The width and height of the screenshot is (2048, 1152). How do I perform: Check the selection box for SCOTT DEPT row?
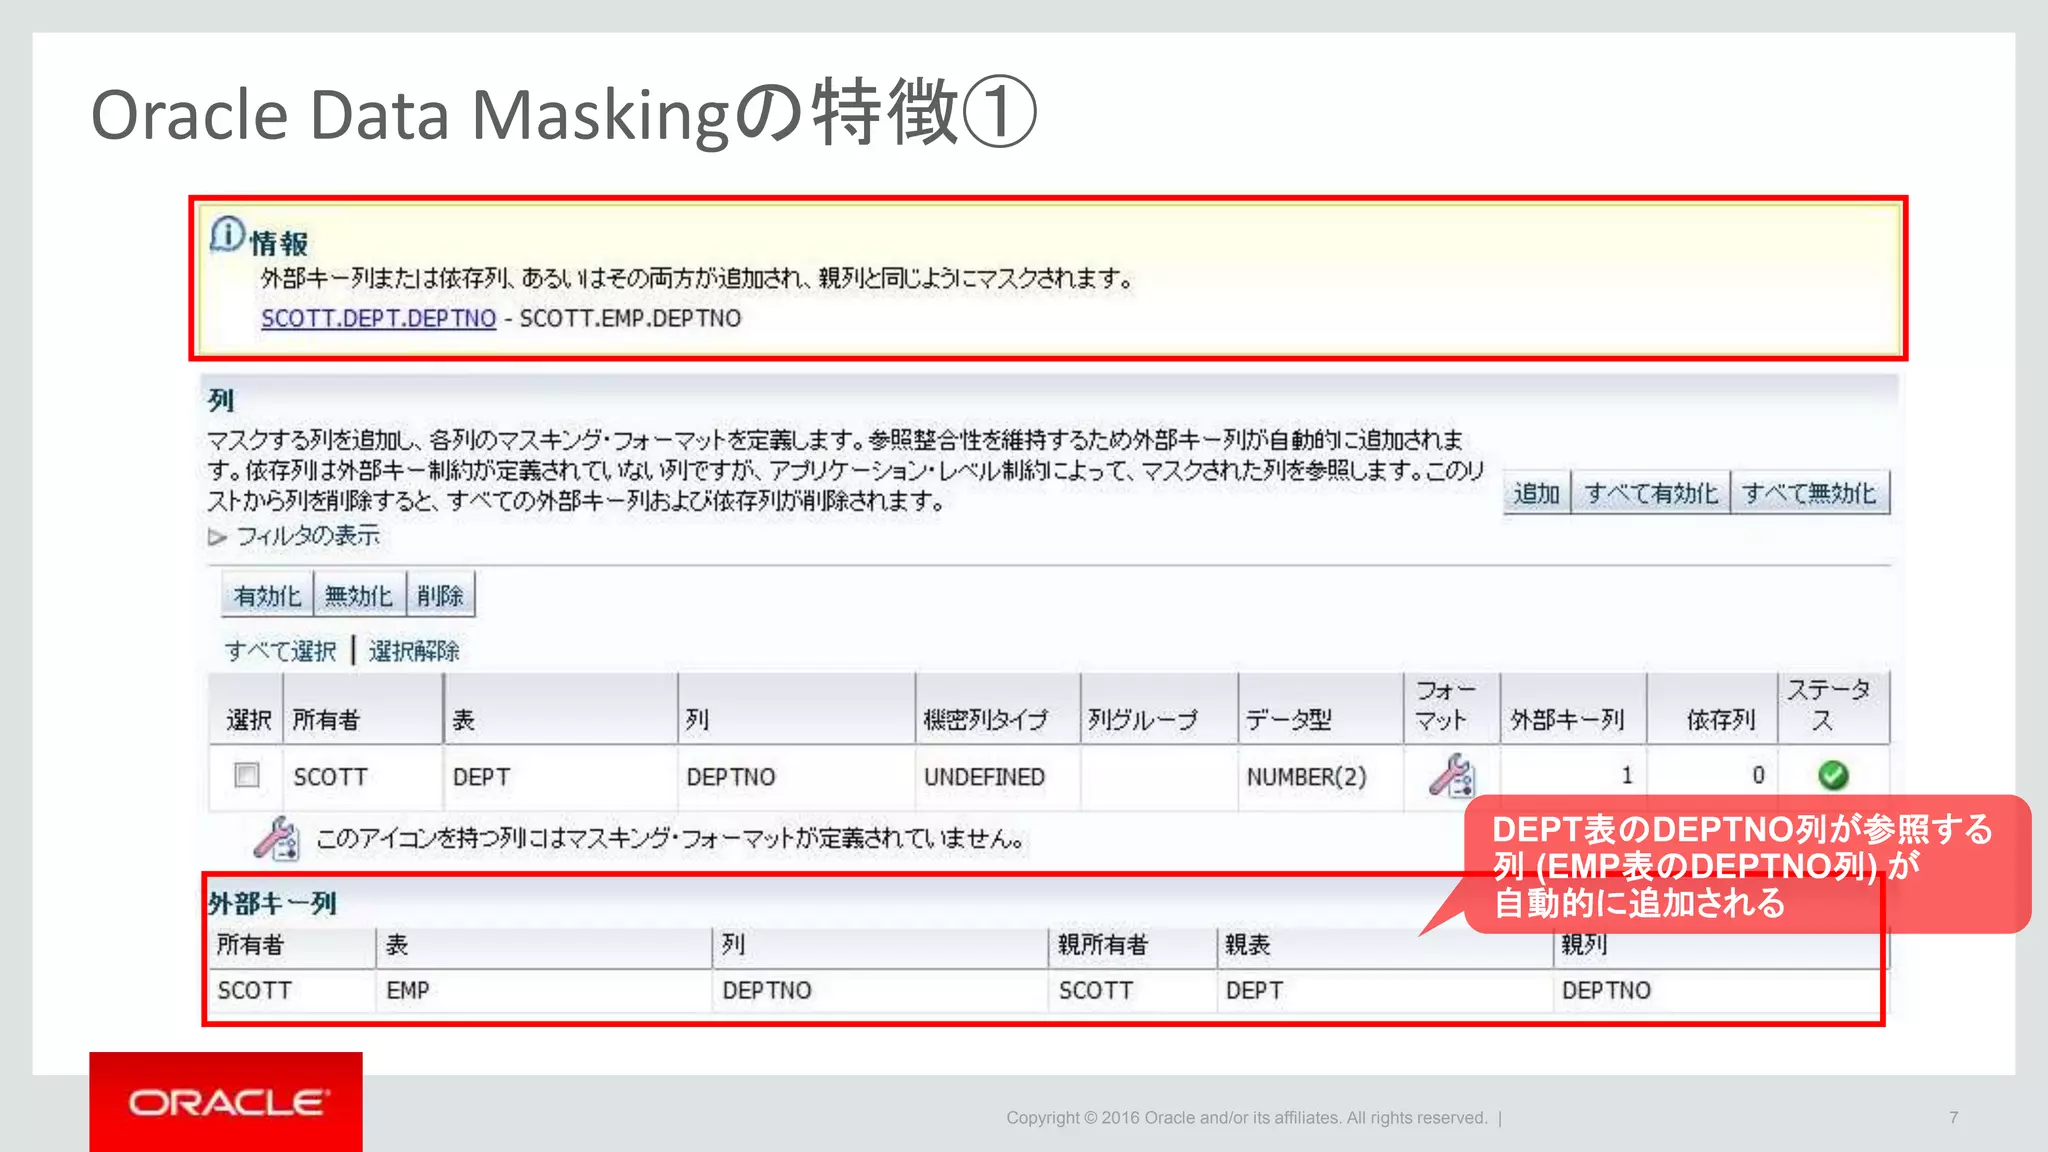coord(247,775)
